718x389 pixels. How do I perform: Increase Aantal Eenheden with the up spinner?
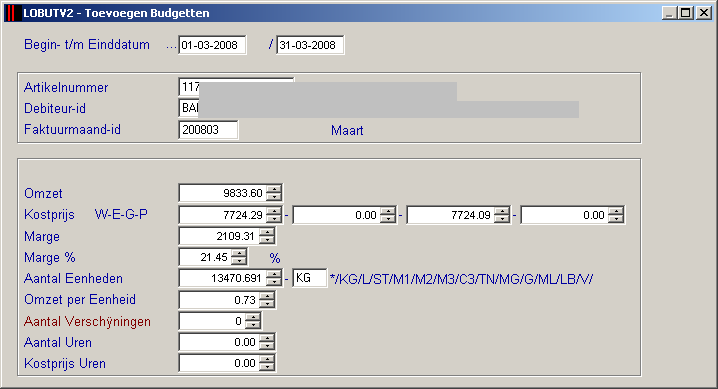point(274,274)
